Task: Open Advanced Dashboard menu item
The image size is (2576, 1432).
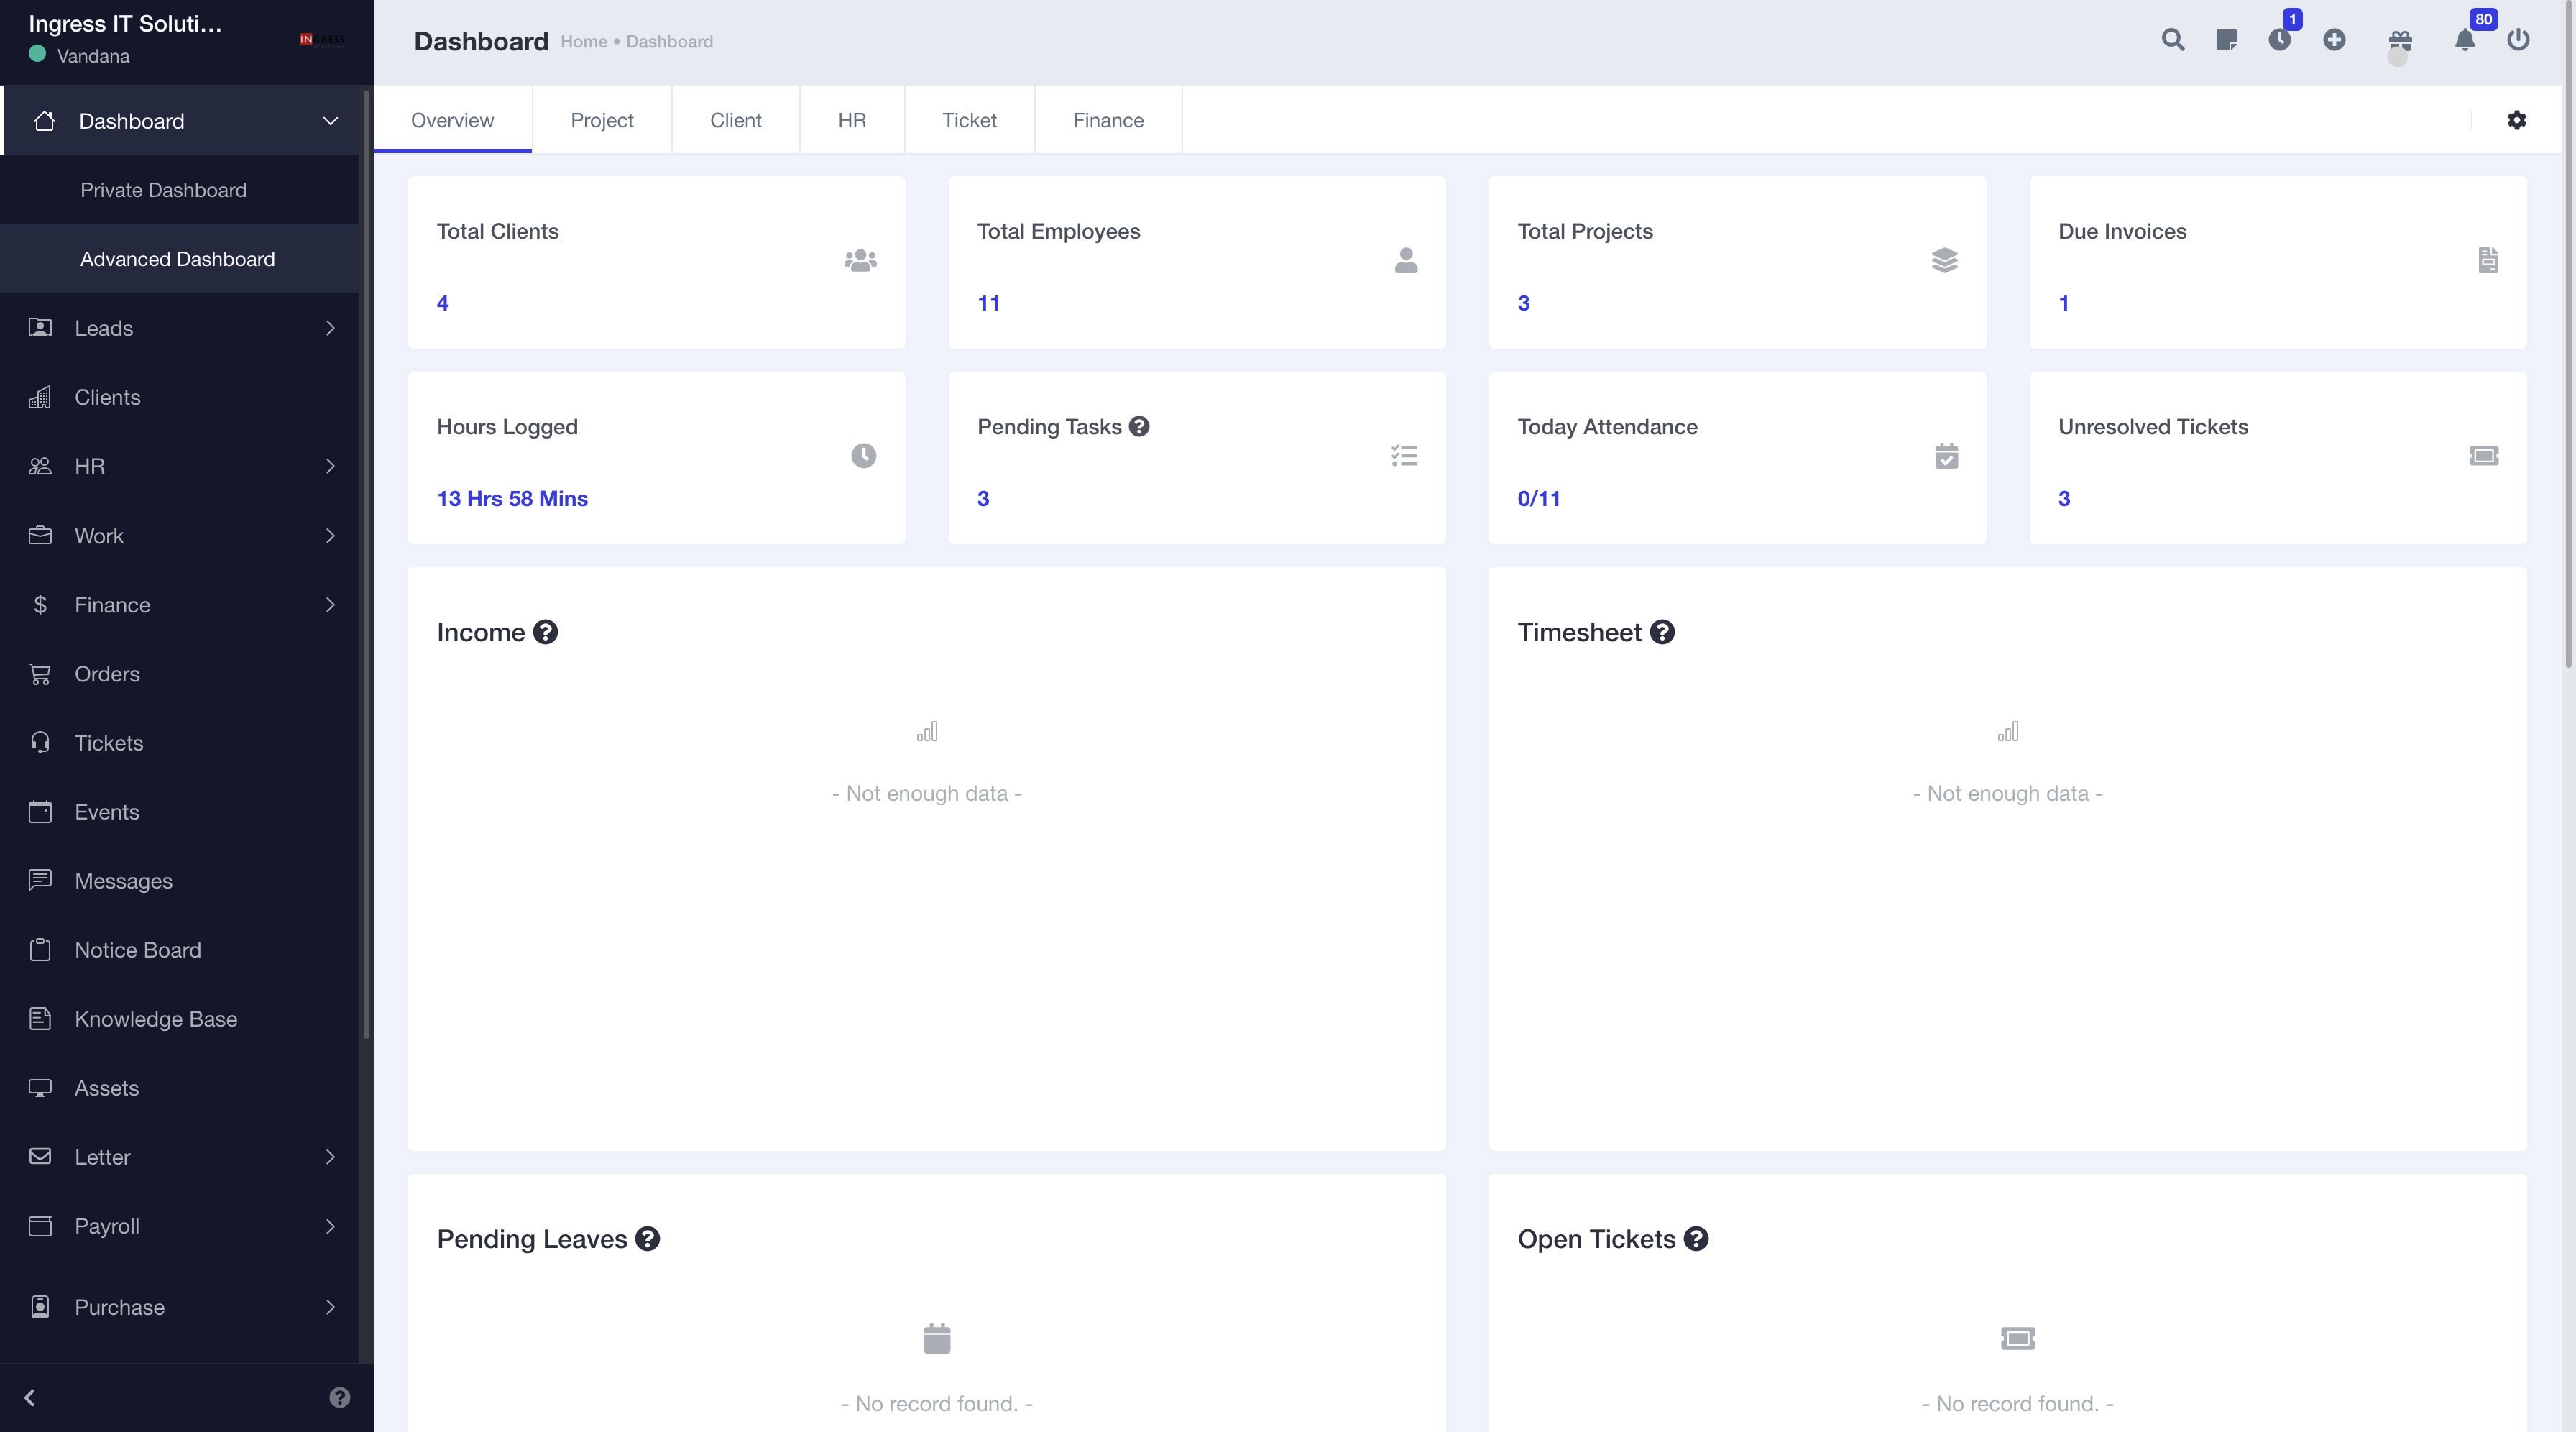Action: point(180,259)
